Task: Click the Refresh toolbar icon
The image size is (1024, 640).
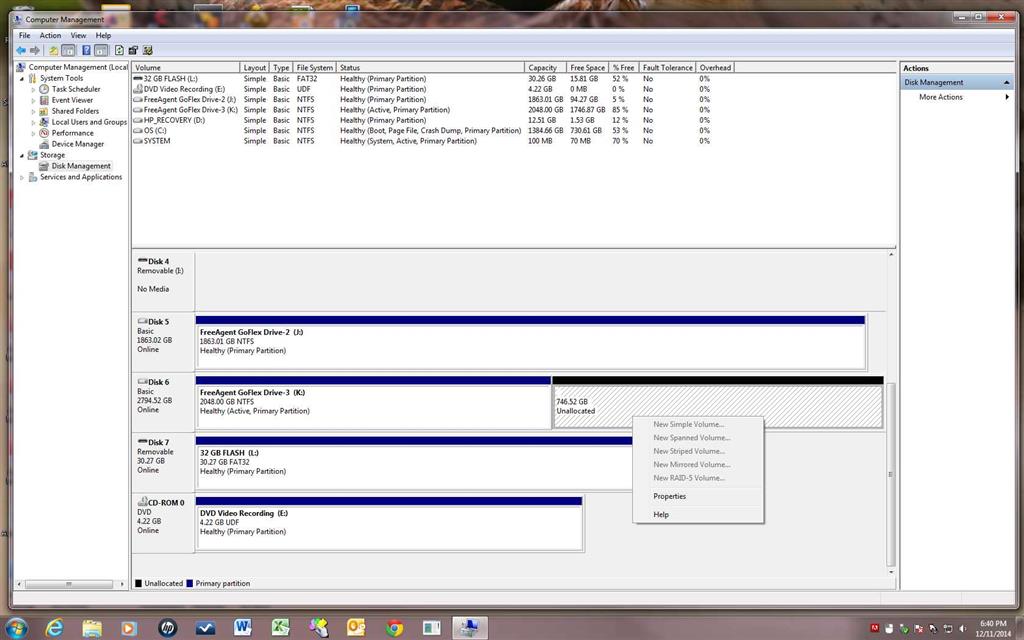Action: tap(120, 50)
